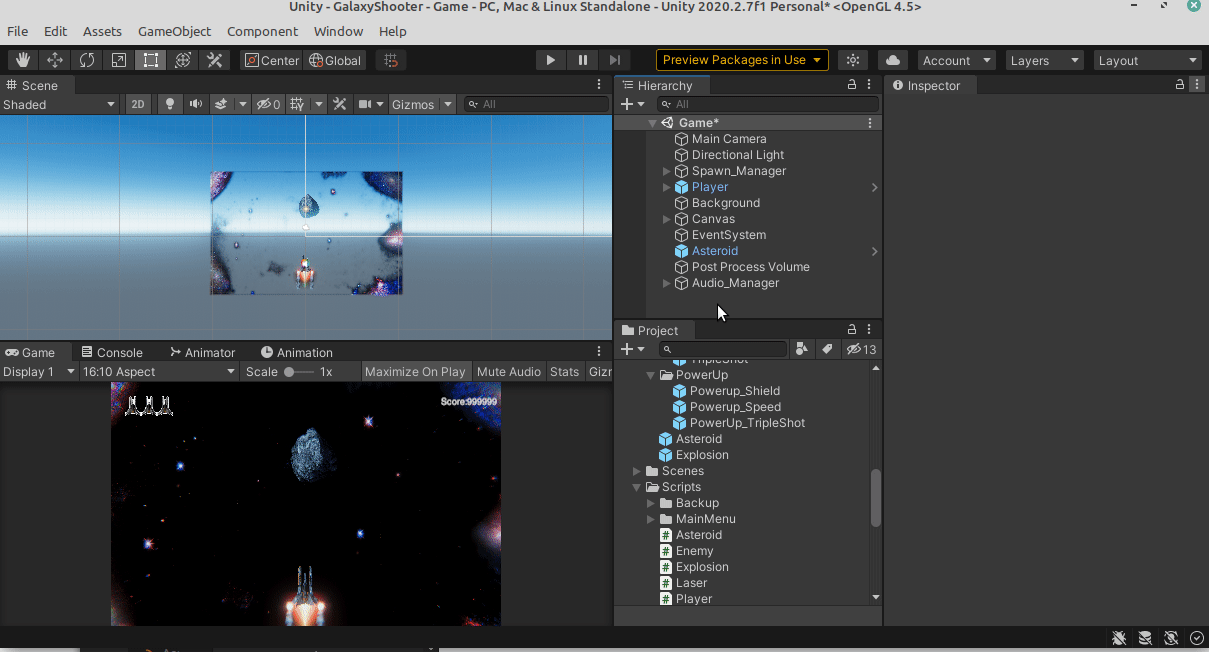Viewport: 1209px width, 652px height.
Task: Open the Layers dropdown
Action: tap(1044, 60)
